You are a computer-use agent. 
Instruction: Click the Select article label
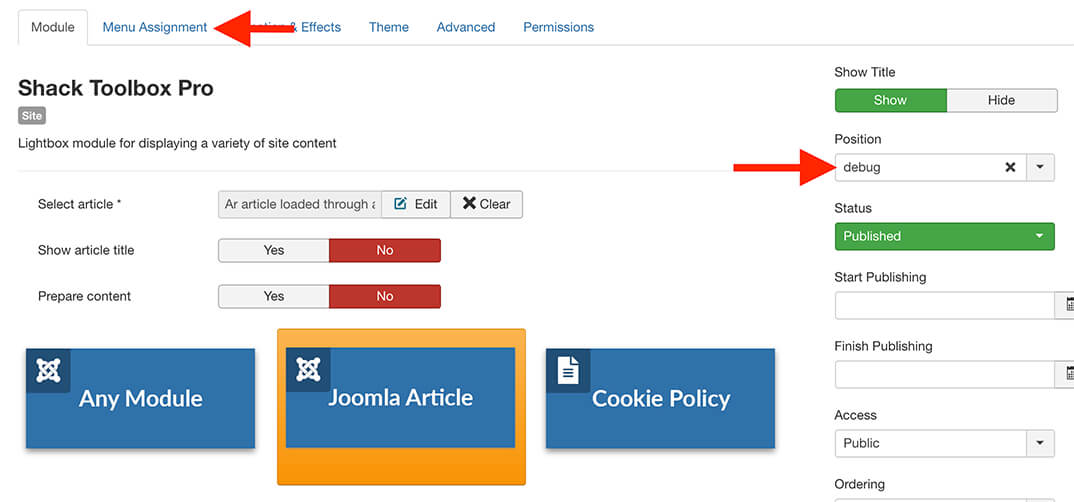point(79,204)
